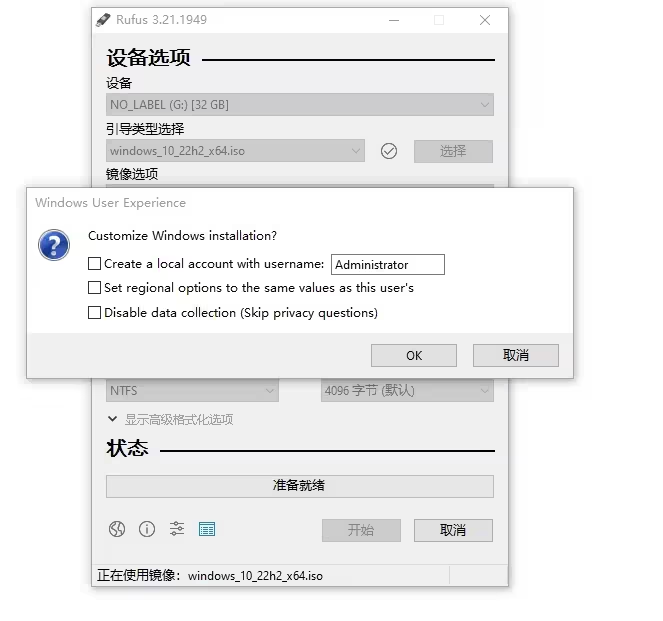Open the settings sliders icon

coord(177,529)
